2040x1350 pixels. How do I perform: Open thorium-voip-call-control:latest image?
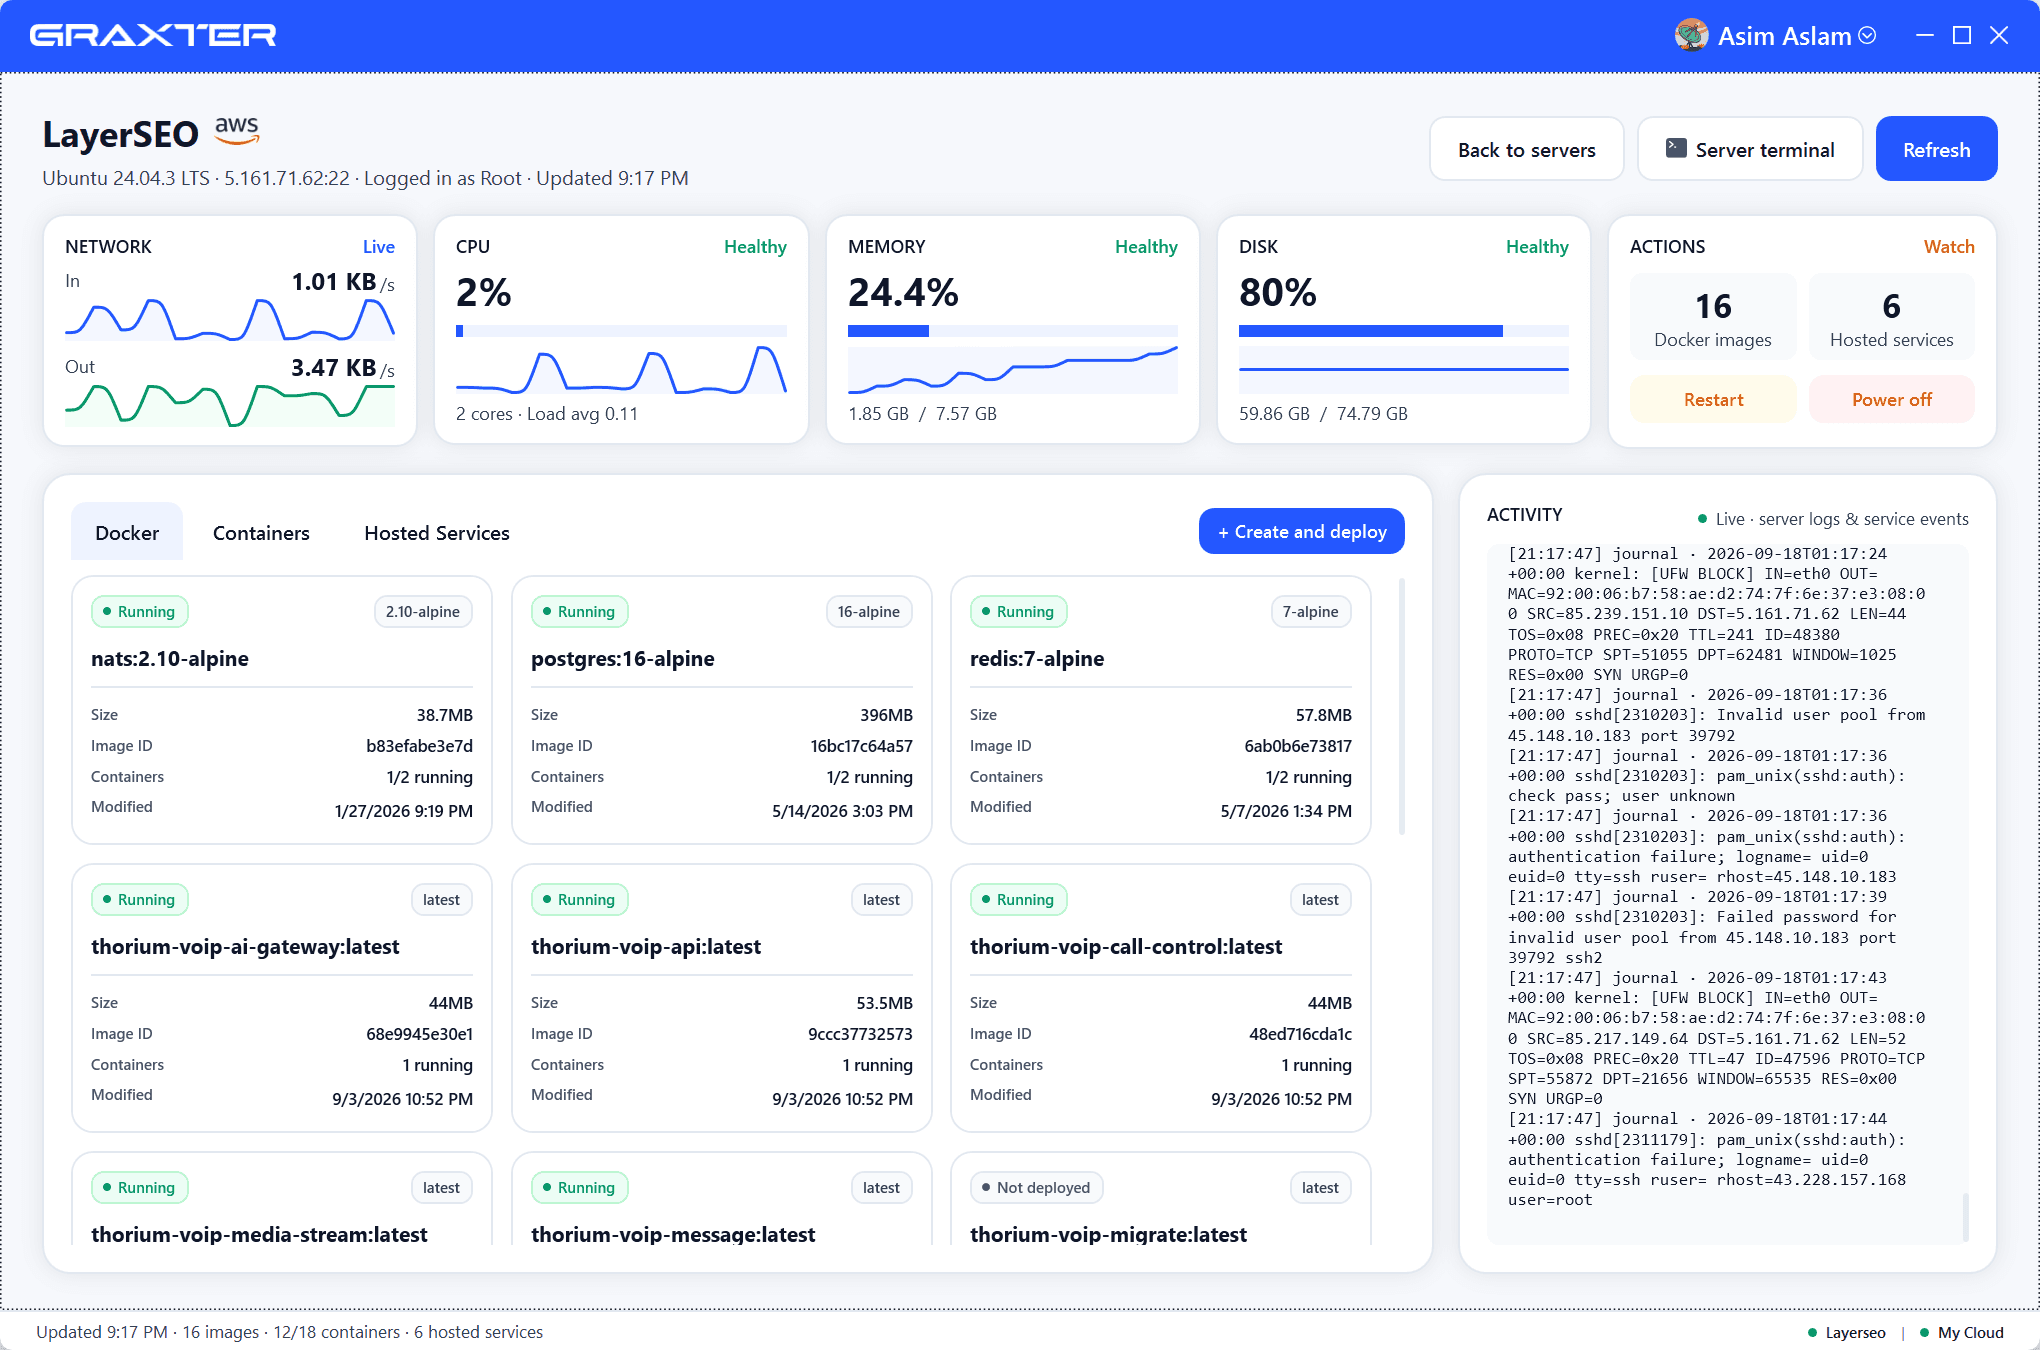tap(1161, 998)
